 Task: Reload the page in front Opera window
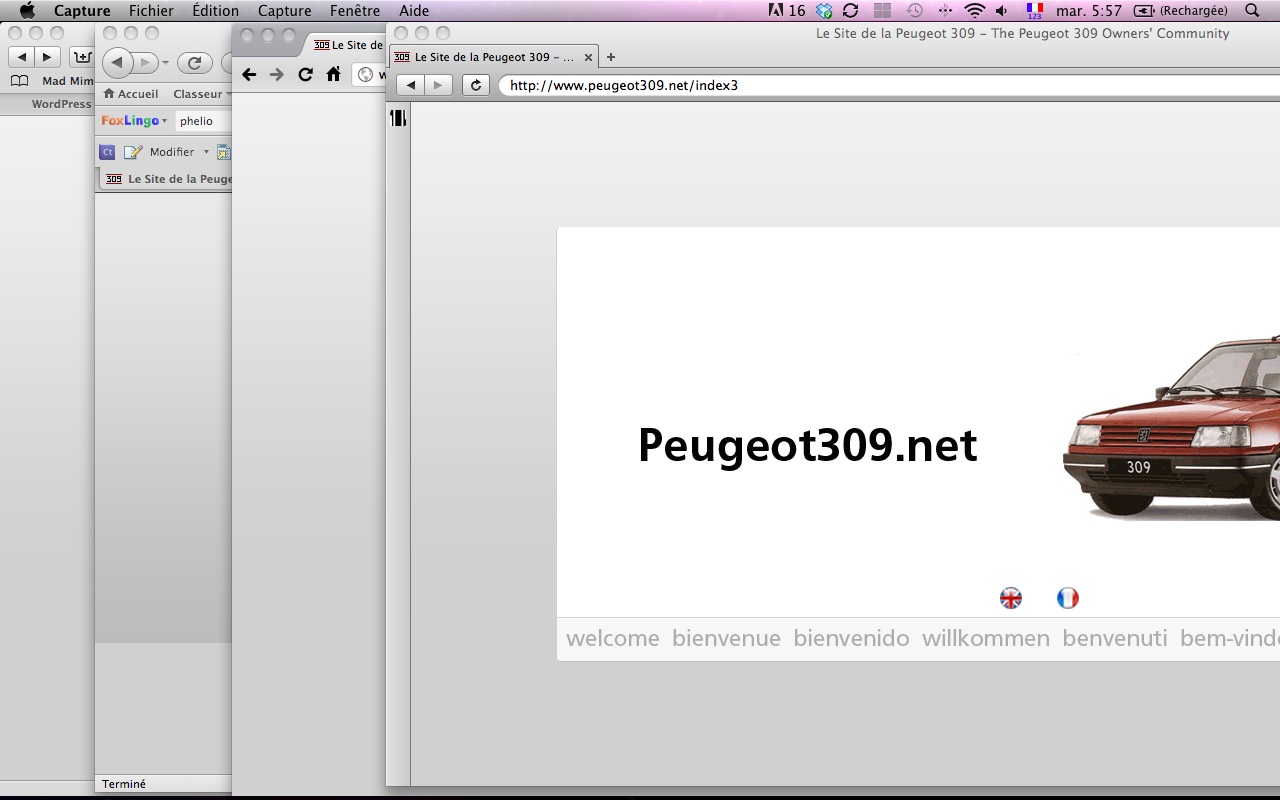click(x=476, y=85)
